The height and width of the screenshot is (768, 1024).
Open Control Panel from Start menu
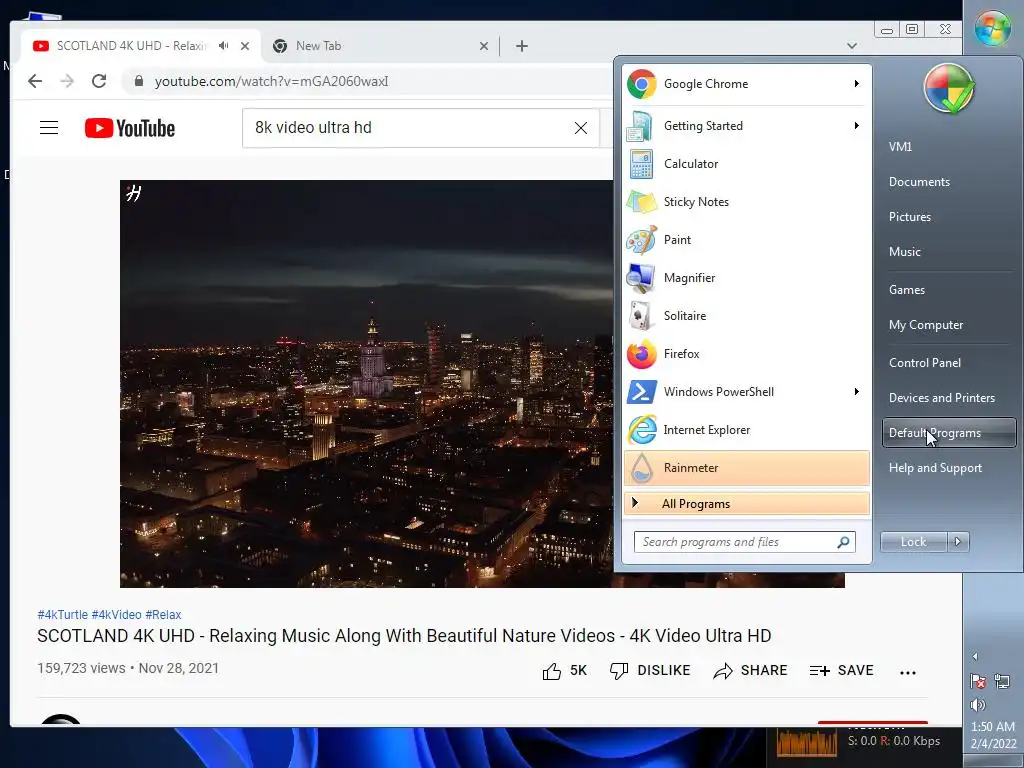[924, 363]
